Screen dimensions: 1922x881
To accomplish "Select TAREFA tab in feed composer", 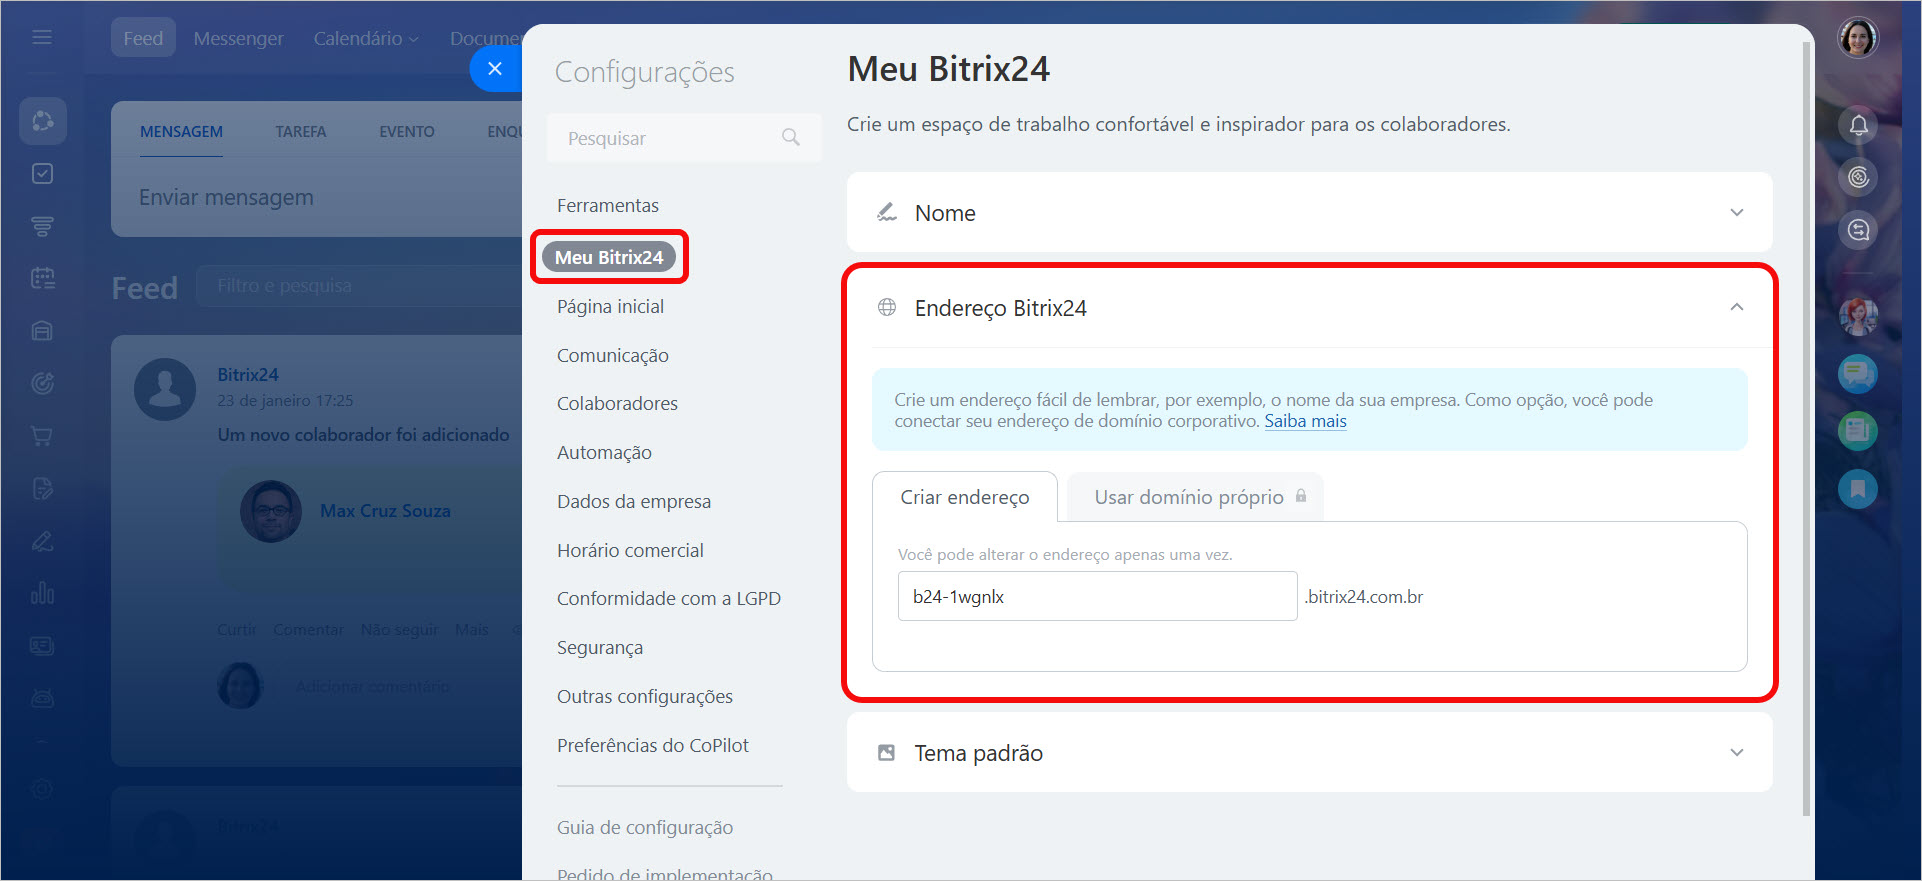I will point(301,131).
